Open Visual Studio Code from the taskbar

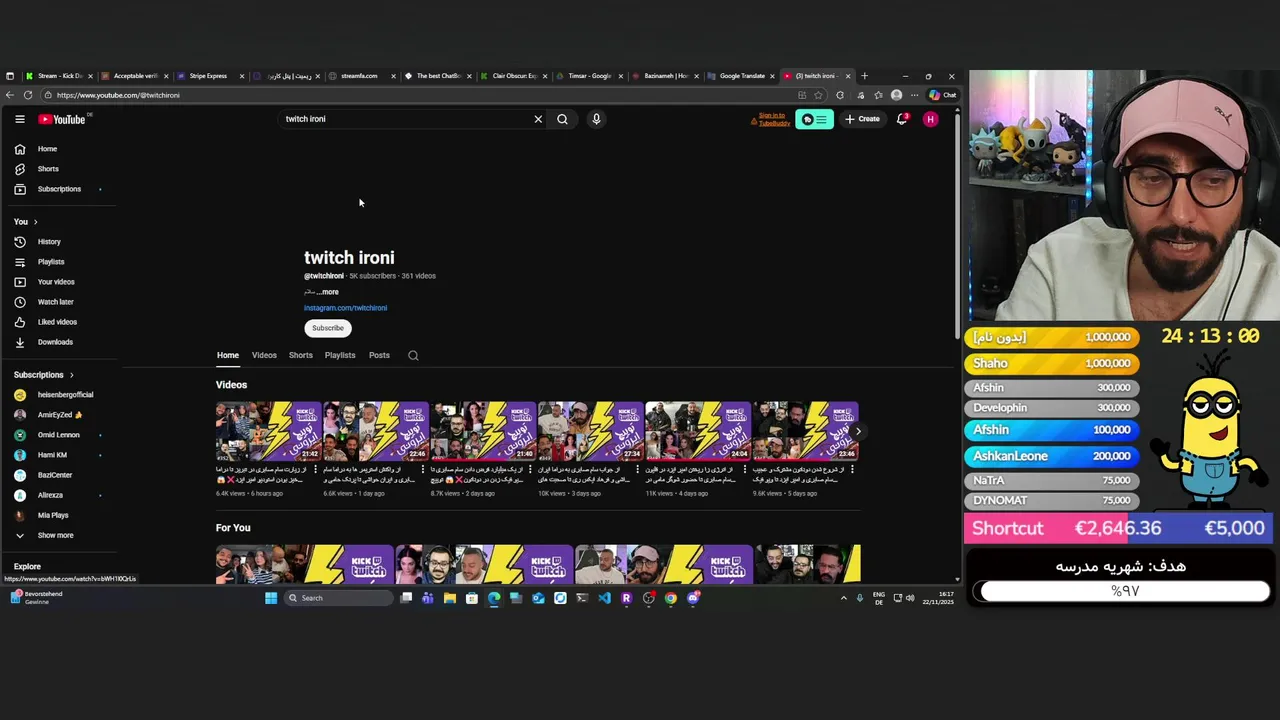604,598
